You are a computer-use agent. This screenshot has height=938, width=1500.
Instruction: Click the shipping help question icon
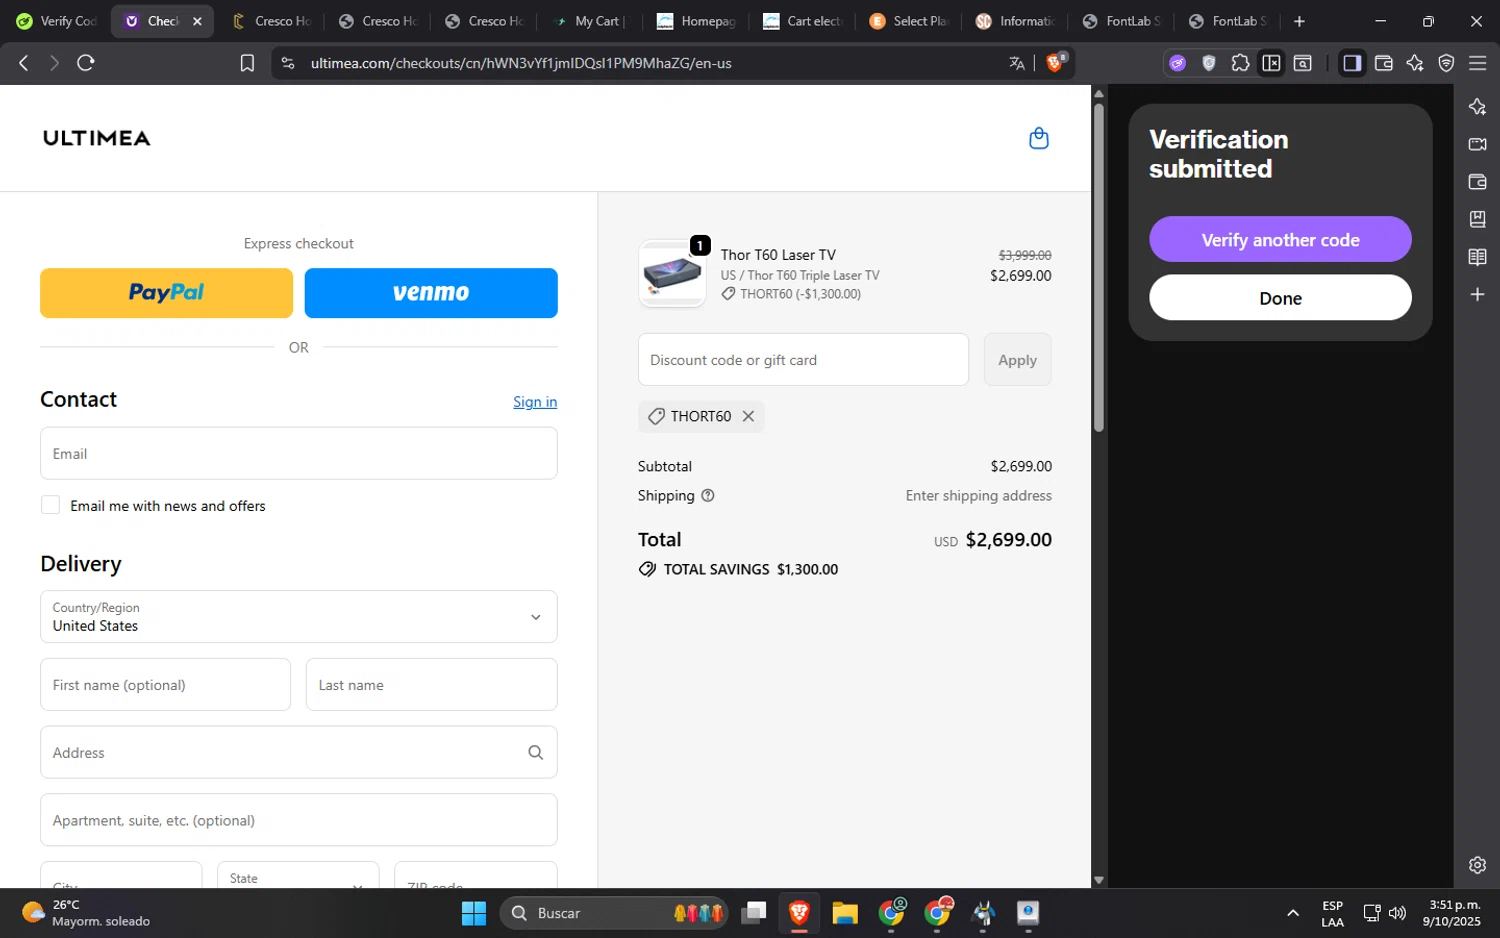pos(708,495)
